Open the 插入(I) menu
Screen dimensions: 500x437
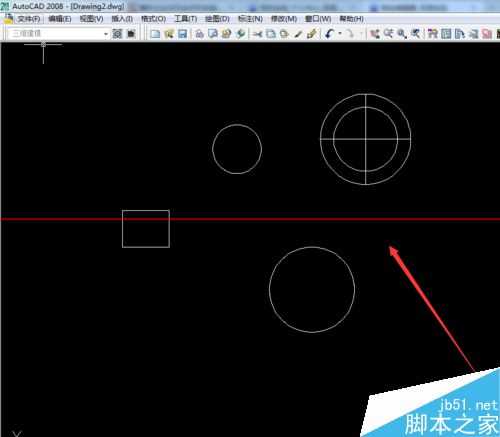(x=122, y=19)
